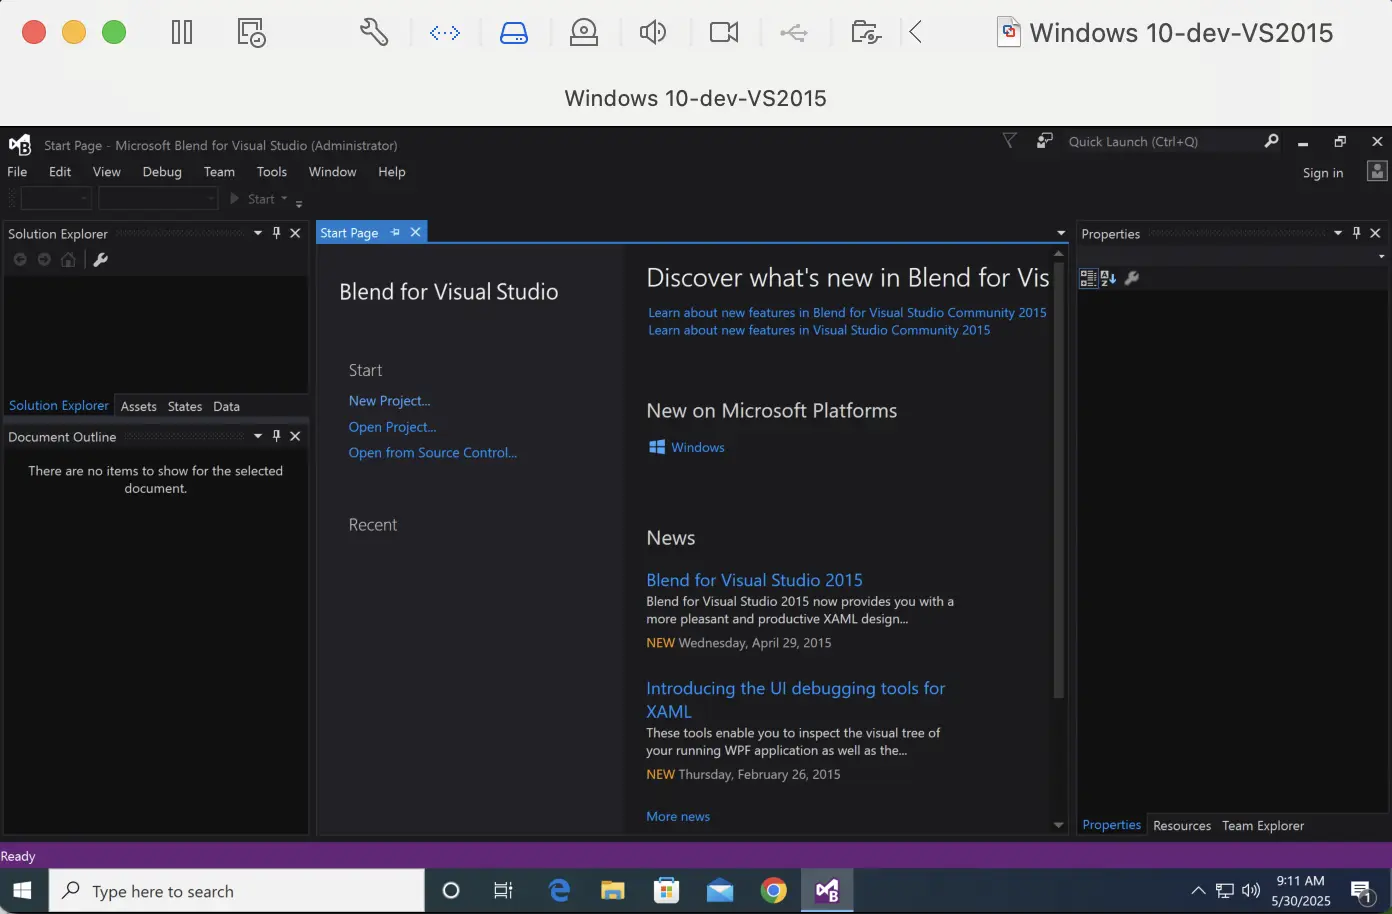Open the Tools menu
The height and width of the screenshot is (914, 1392).
click(271, 172)
